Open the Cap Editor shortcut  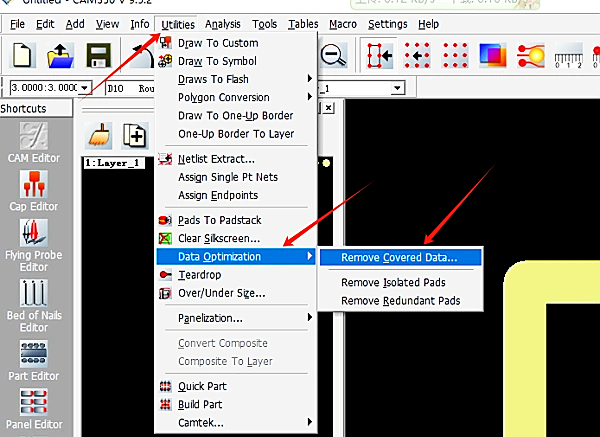tap(34, 191)
